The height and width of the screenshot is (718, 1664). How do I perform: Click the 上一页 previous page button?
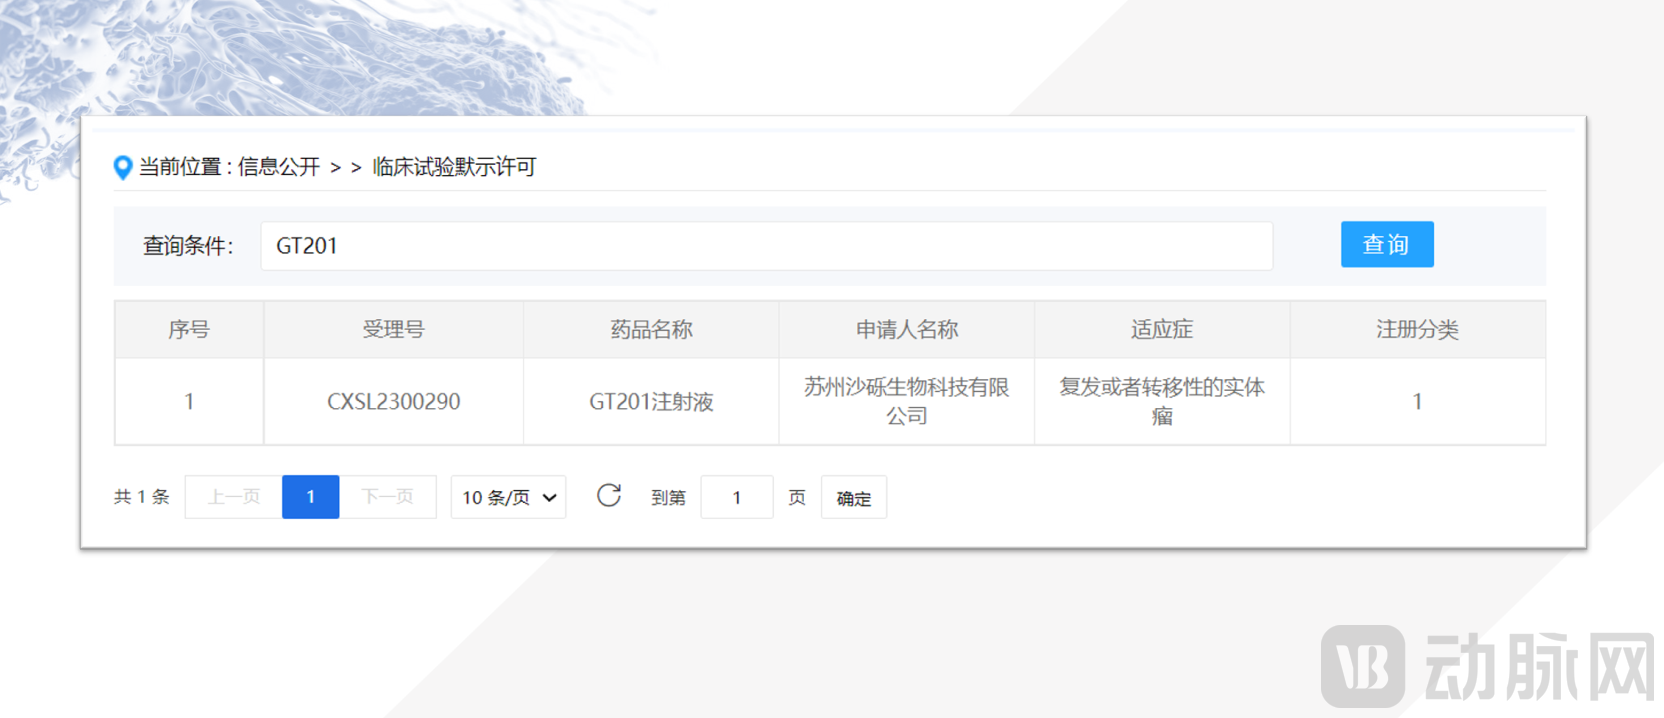click(x=233, y=497)
